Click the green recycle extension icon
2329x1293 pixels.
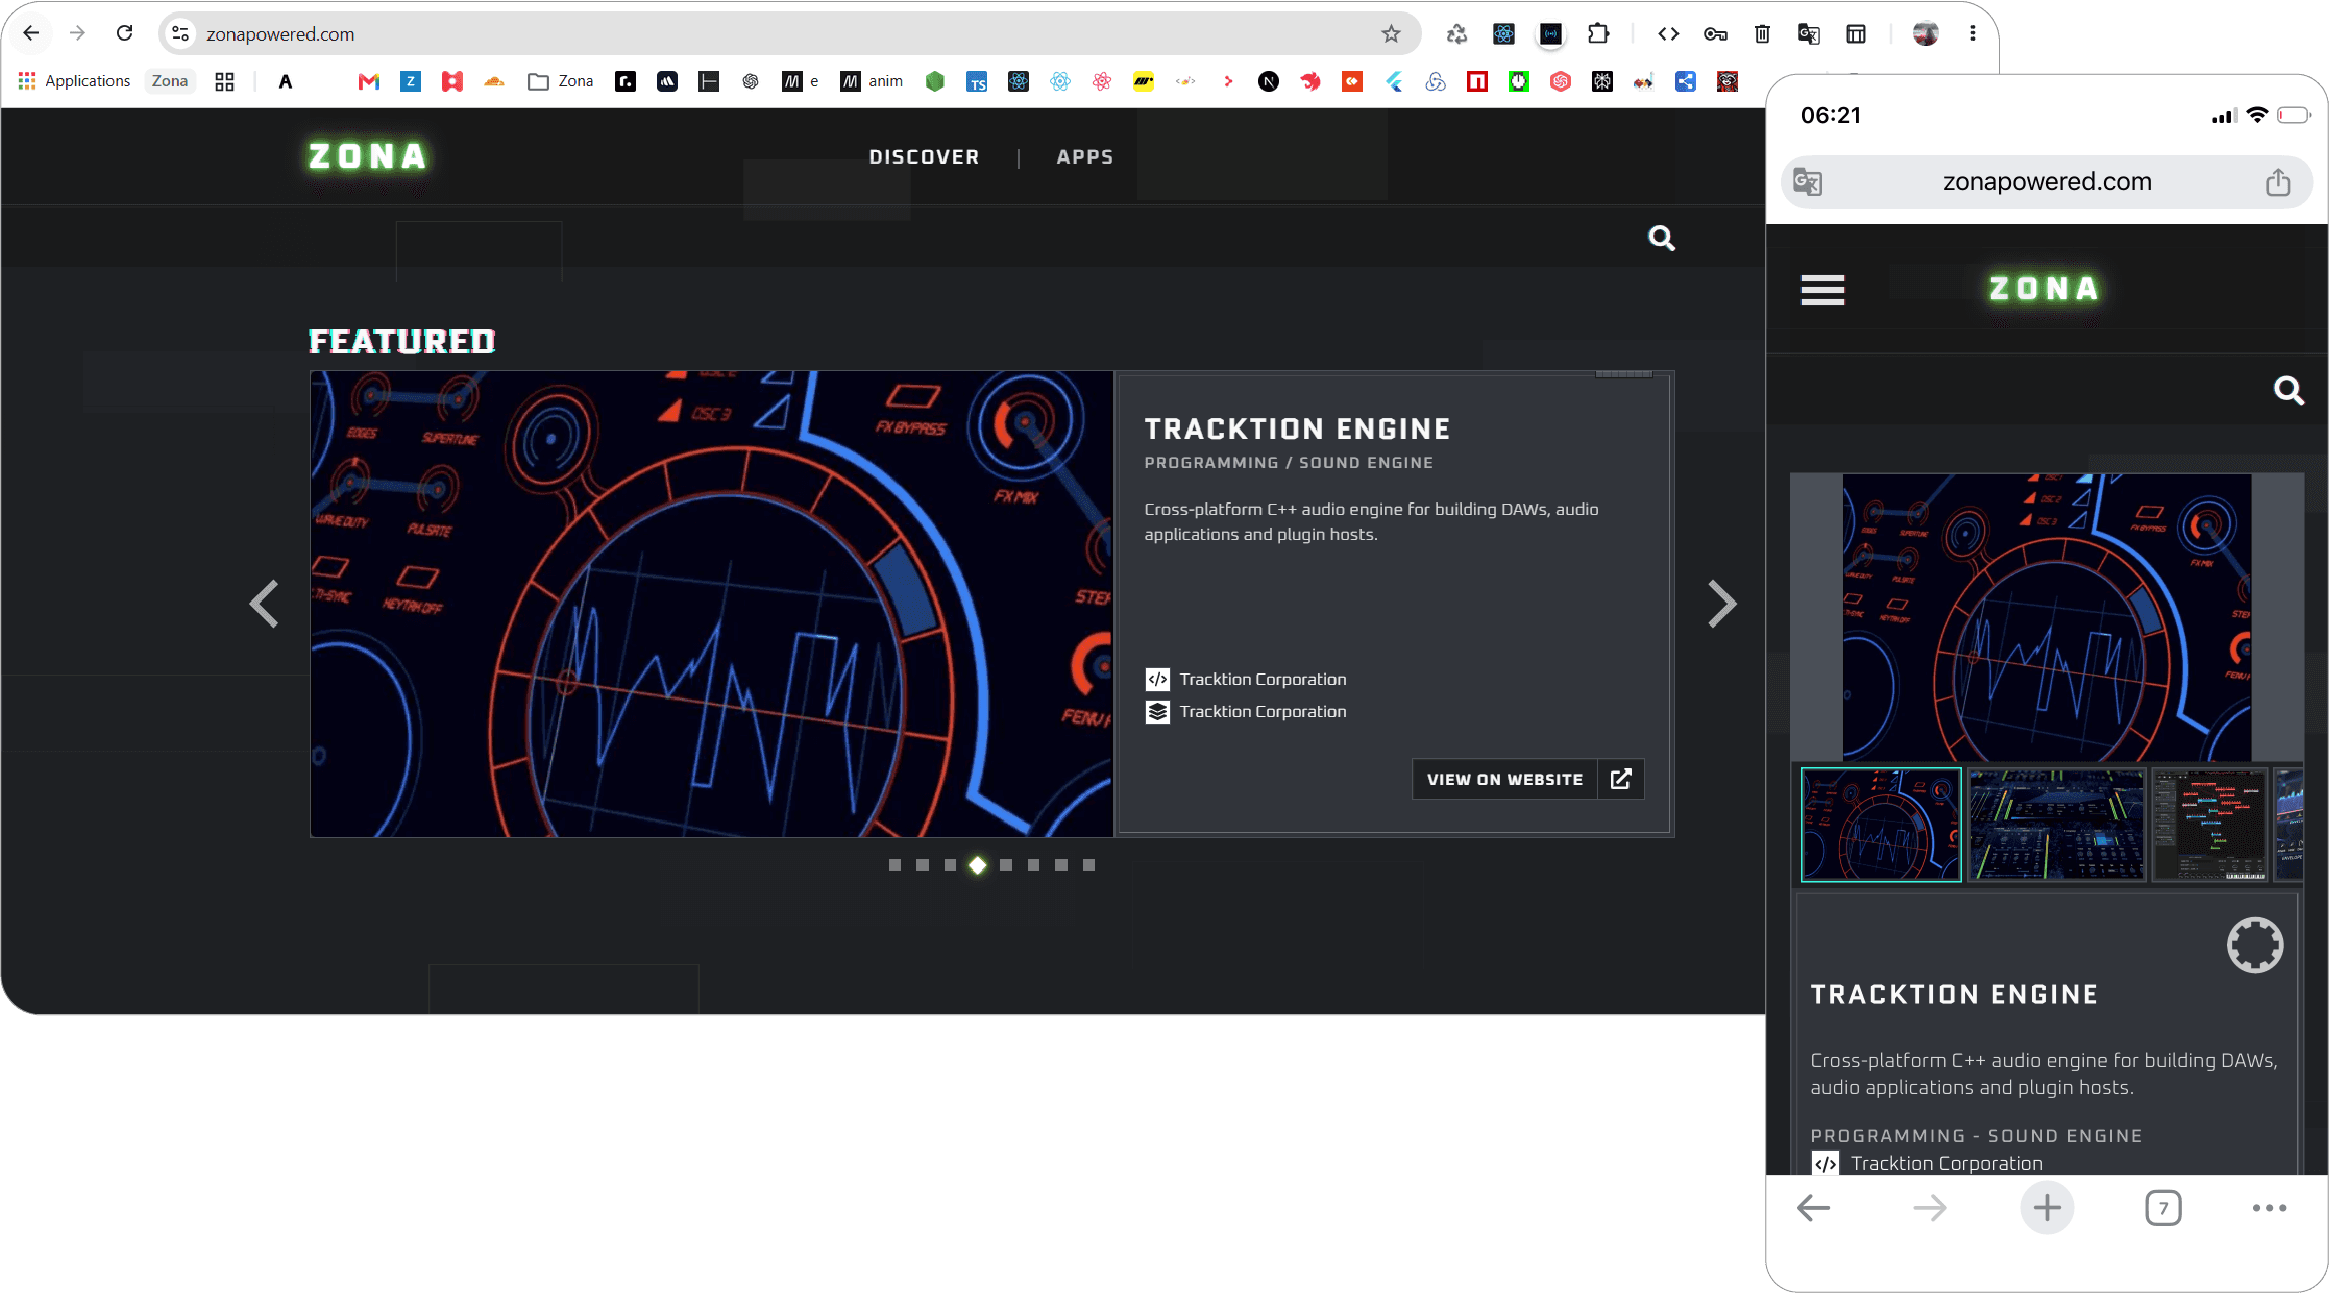point(1456,34)
